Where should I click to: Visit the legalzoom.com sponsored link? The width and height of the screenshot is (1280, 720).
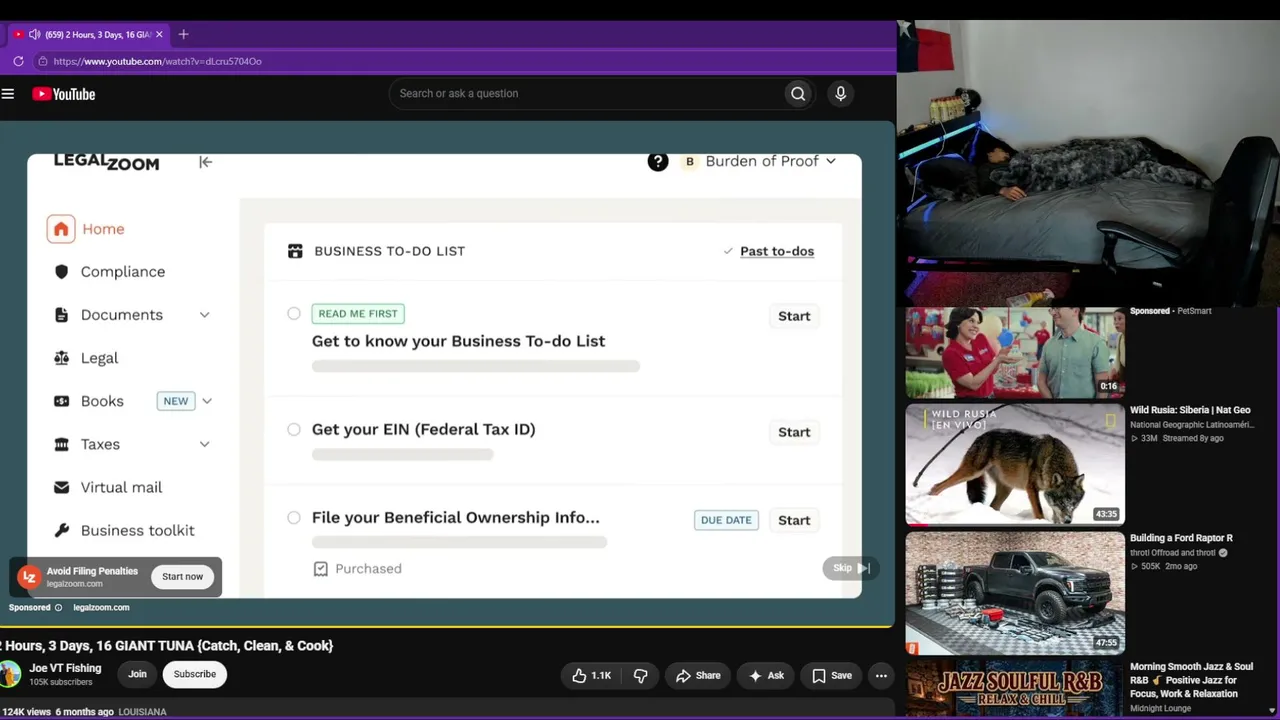click(101, 608)
